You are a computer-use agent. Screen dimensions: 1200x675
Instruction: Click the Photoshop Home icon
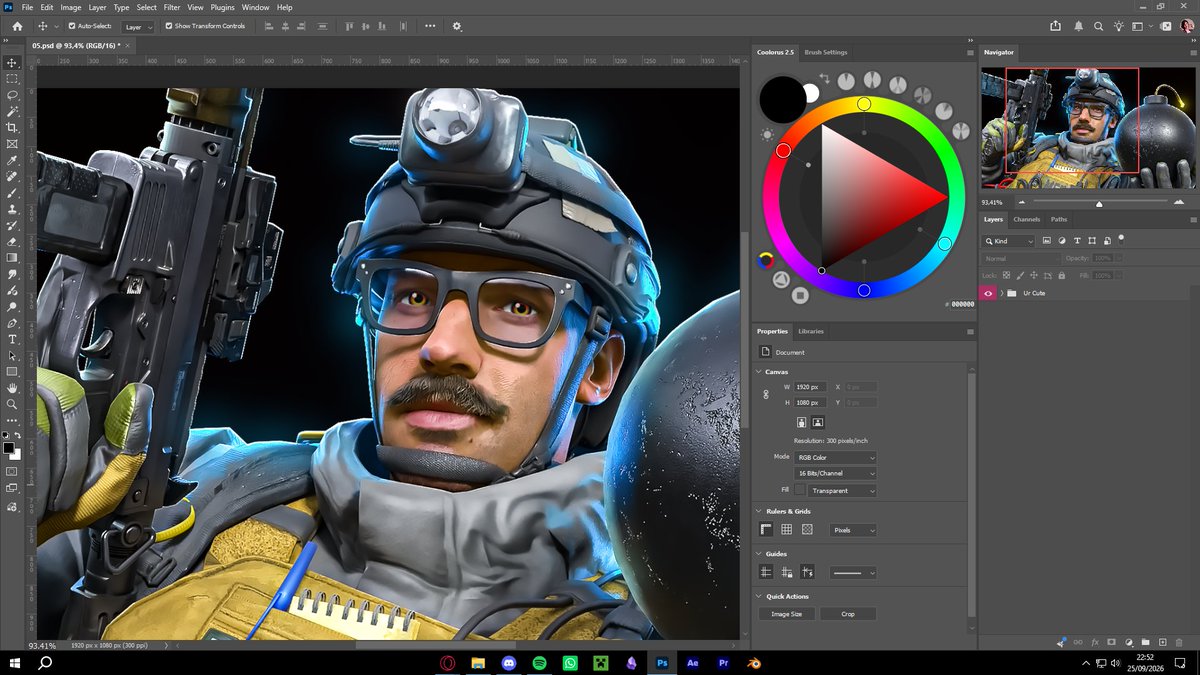(17, 26)
